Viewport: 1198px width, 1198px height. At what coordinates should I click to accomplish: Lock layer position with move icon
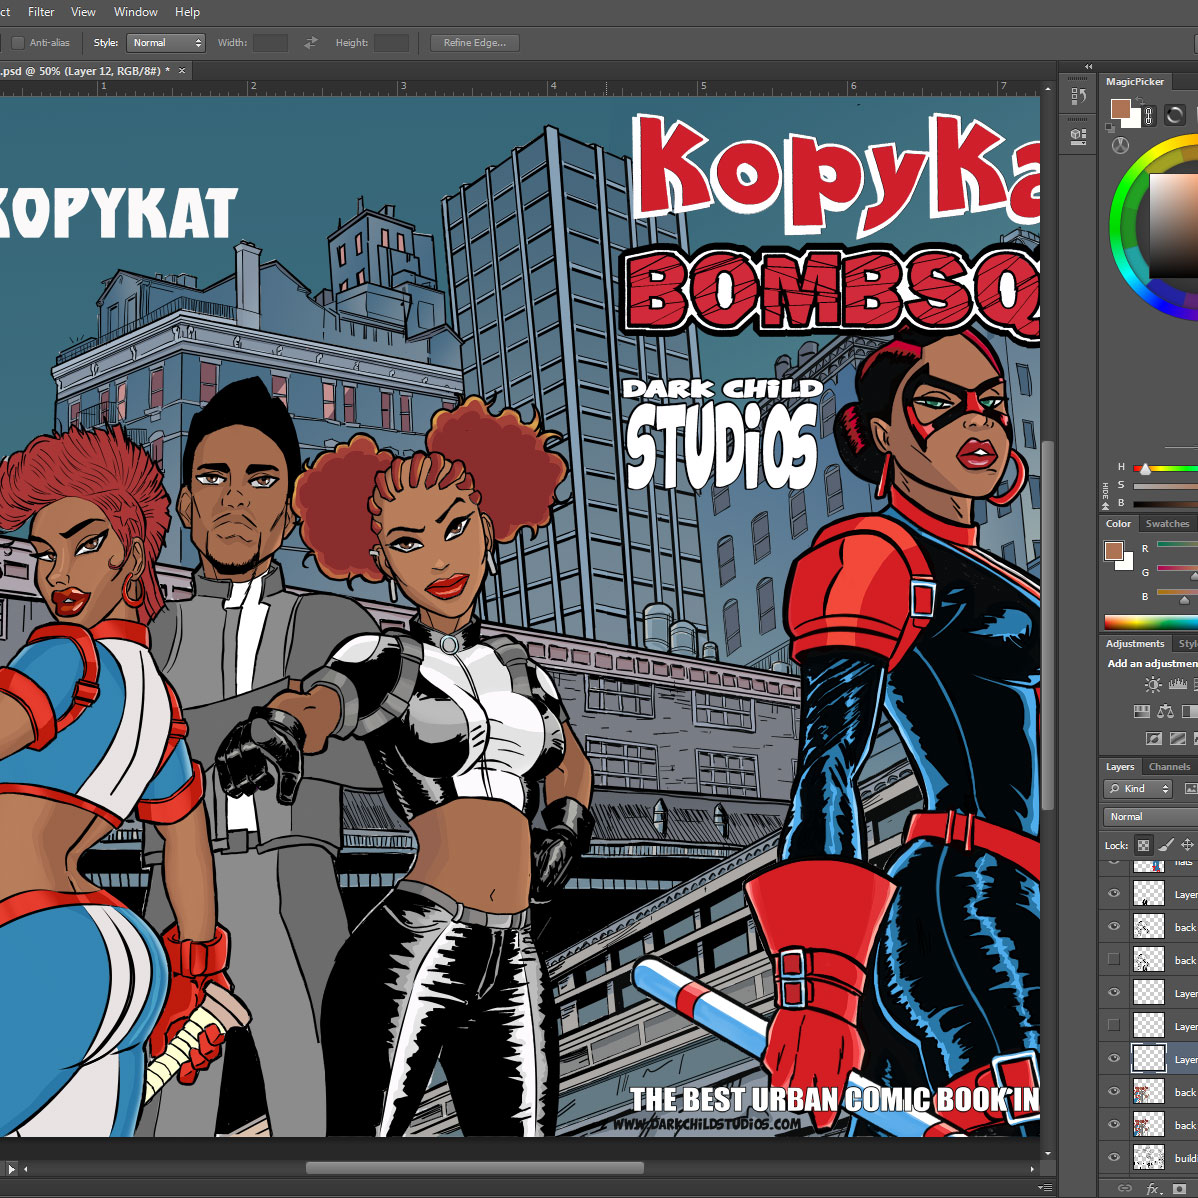click(x=1187, y=845)
